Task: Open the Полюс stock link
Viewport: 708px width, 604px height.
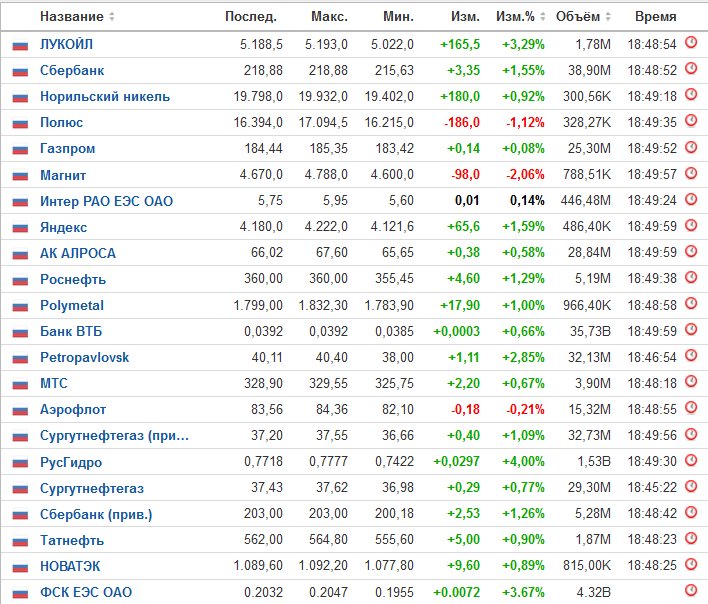Action: tap(61, 122)
